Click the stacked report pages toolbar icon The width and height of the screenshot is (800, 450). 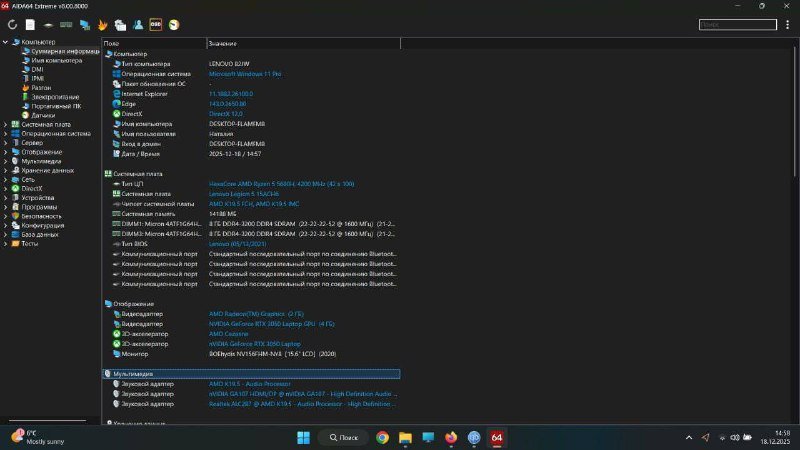(120, 24)
